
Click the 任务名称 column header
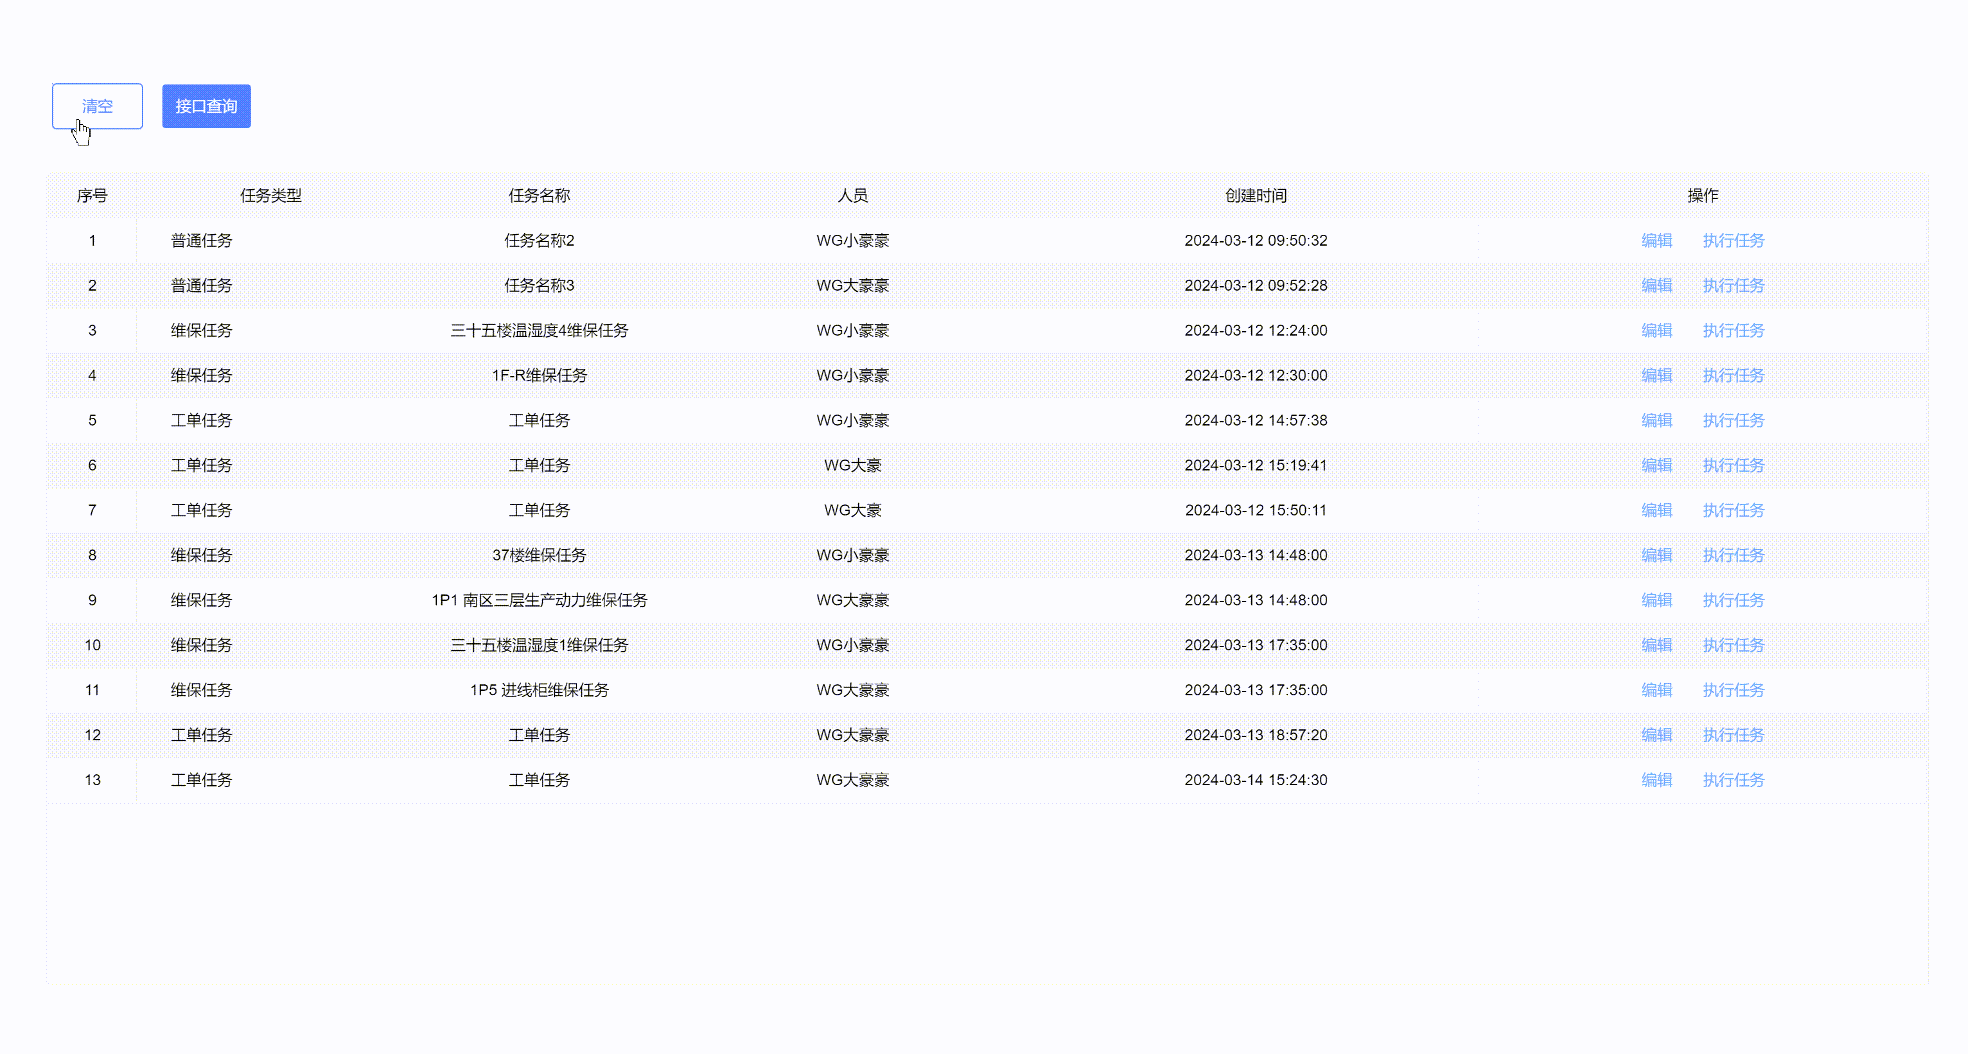(541, 196)
